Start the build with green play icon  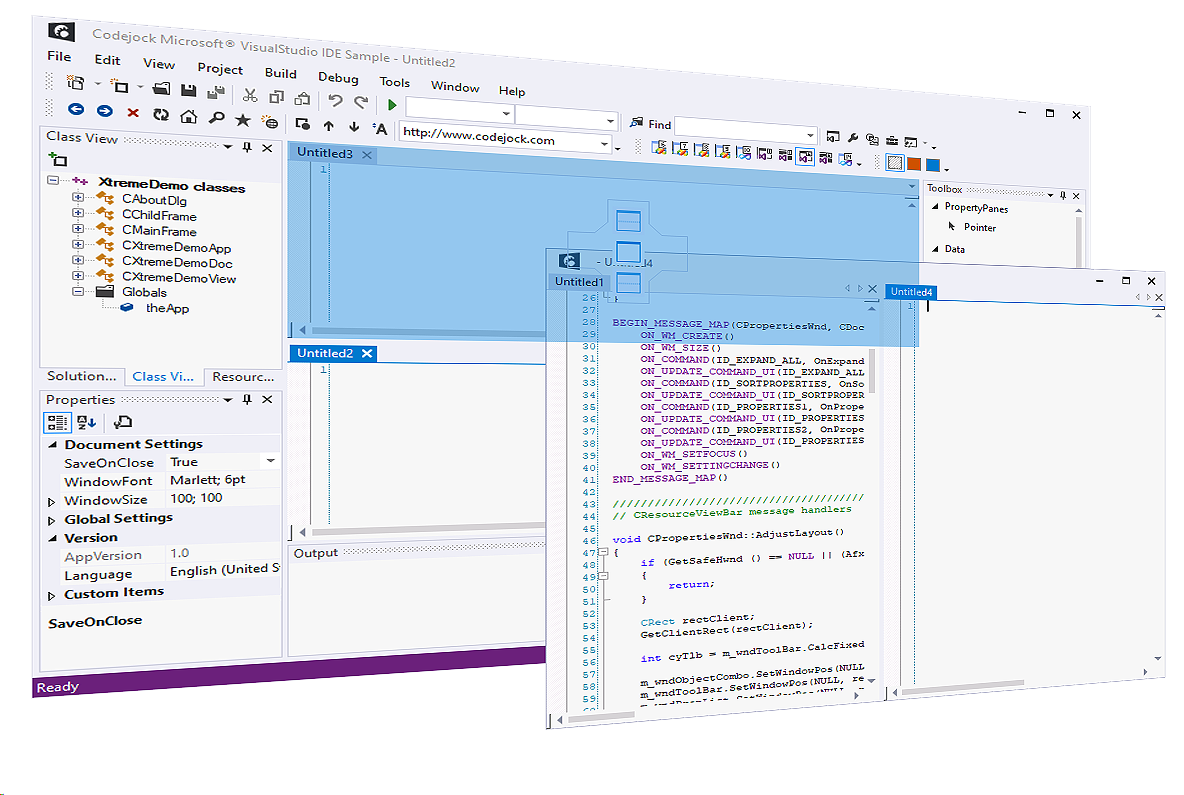point(392,104)
